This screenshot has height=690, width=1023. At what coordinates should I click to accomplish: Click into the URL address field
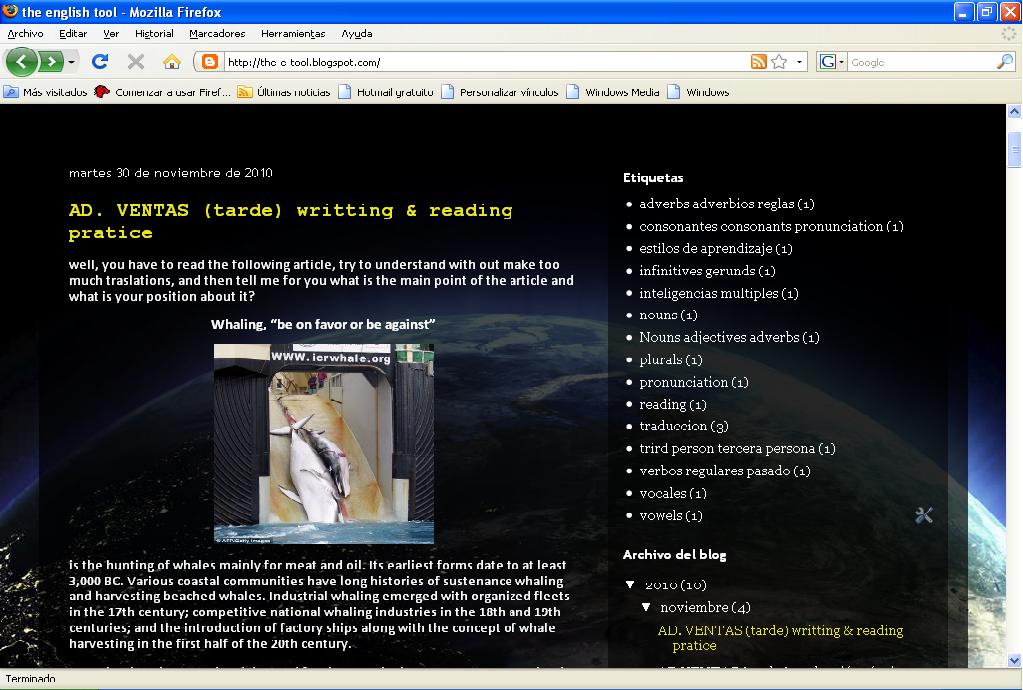click(x=486, y=62)
